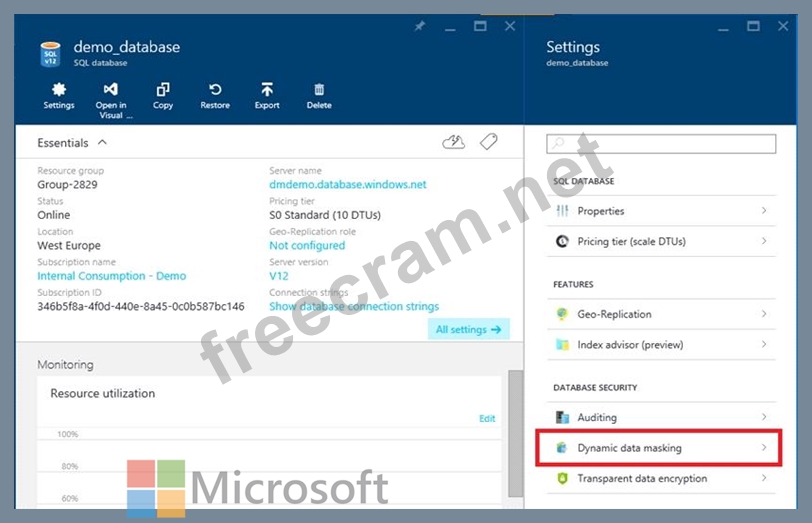The width and height of the screenshot is (812, 523).
Task: Select the Online status text
Action: [x=53, y=215]
